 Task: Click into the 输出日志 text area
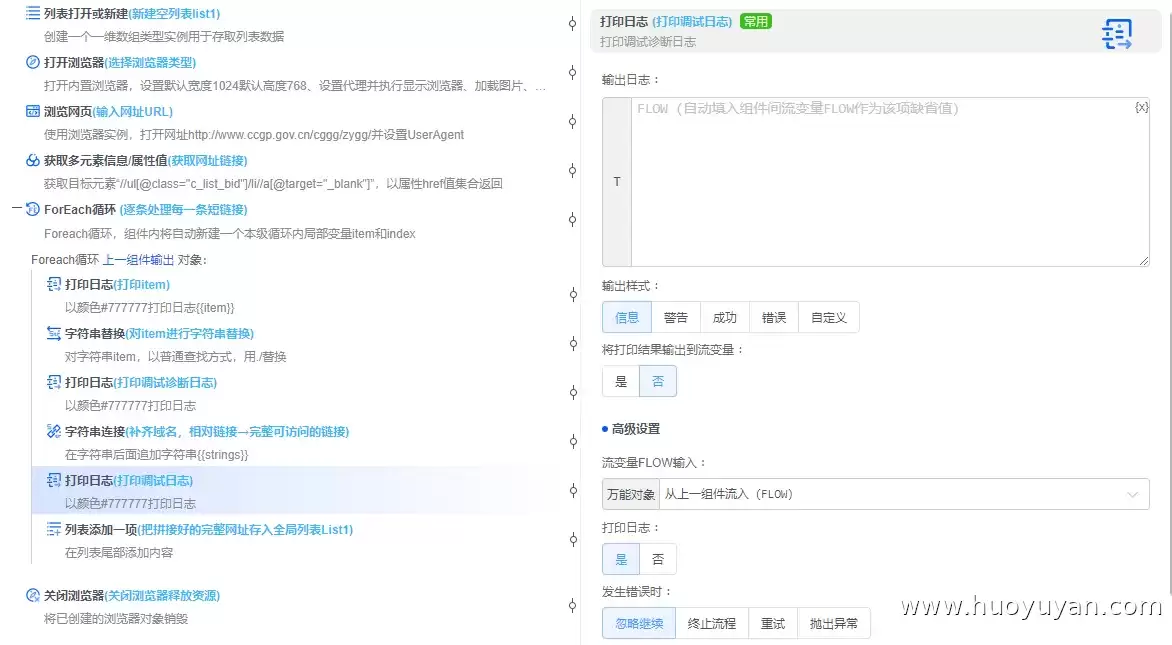click(x=889, y=182)
